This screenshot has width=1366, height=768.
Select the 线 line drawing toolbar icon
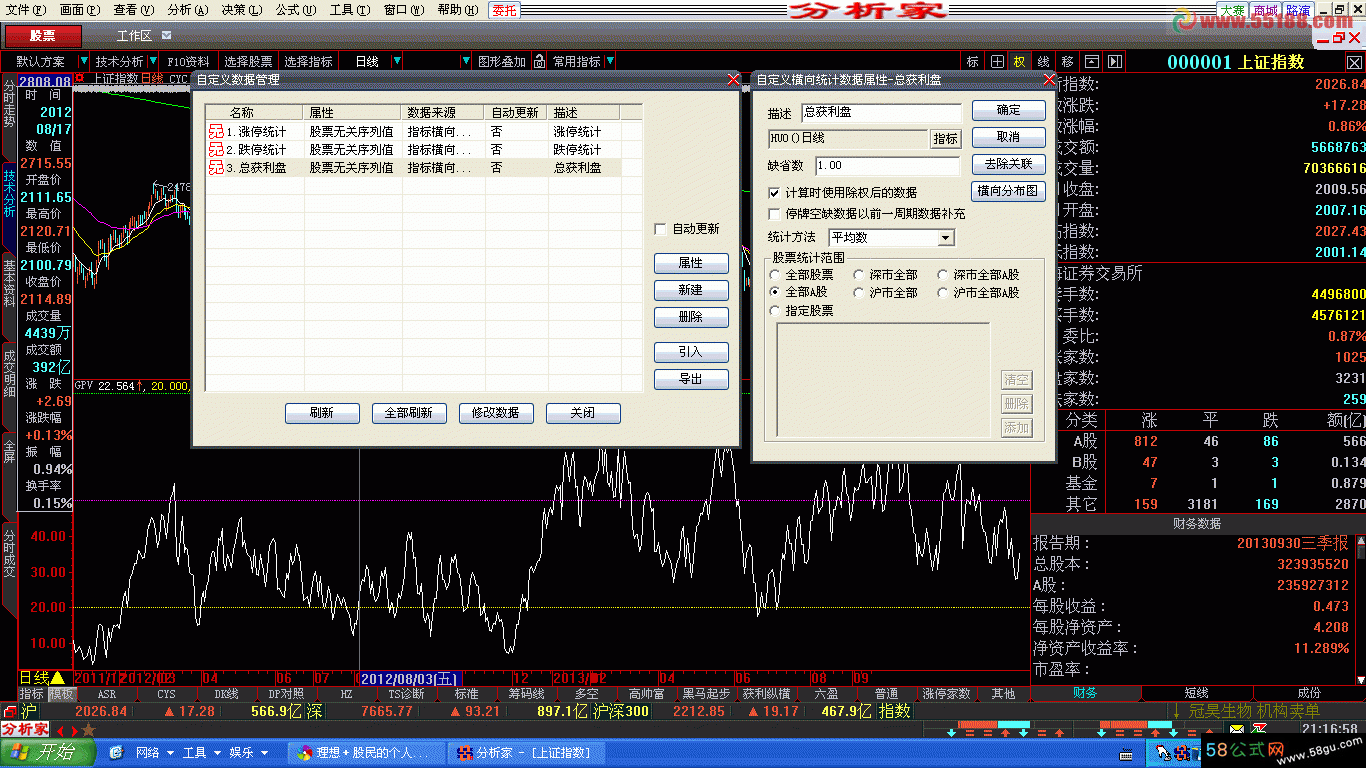pyautogui.click(x=1044, y=61)
